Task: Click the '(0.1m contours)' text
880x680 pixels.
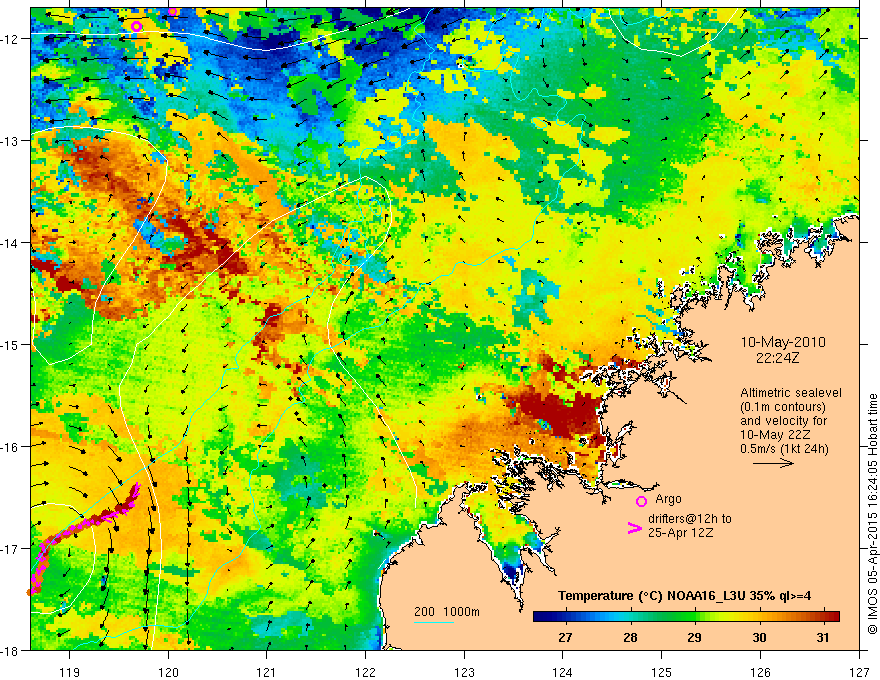Action: [782, 407]
